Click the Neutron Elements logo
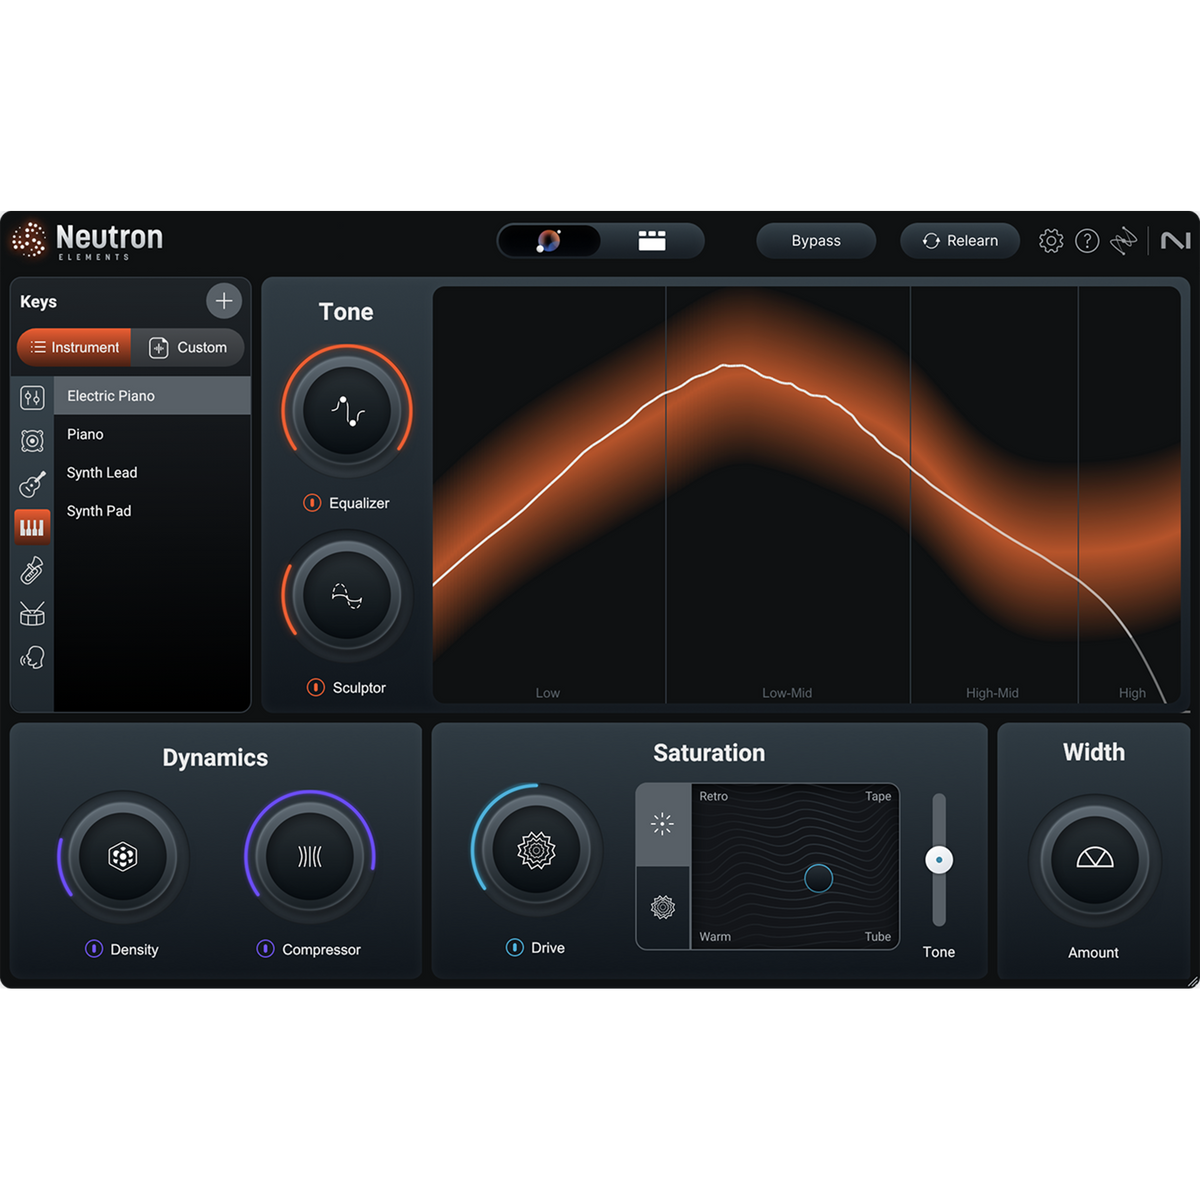Screen dimensions: 1200x1200 [x=87, y=241]
